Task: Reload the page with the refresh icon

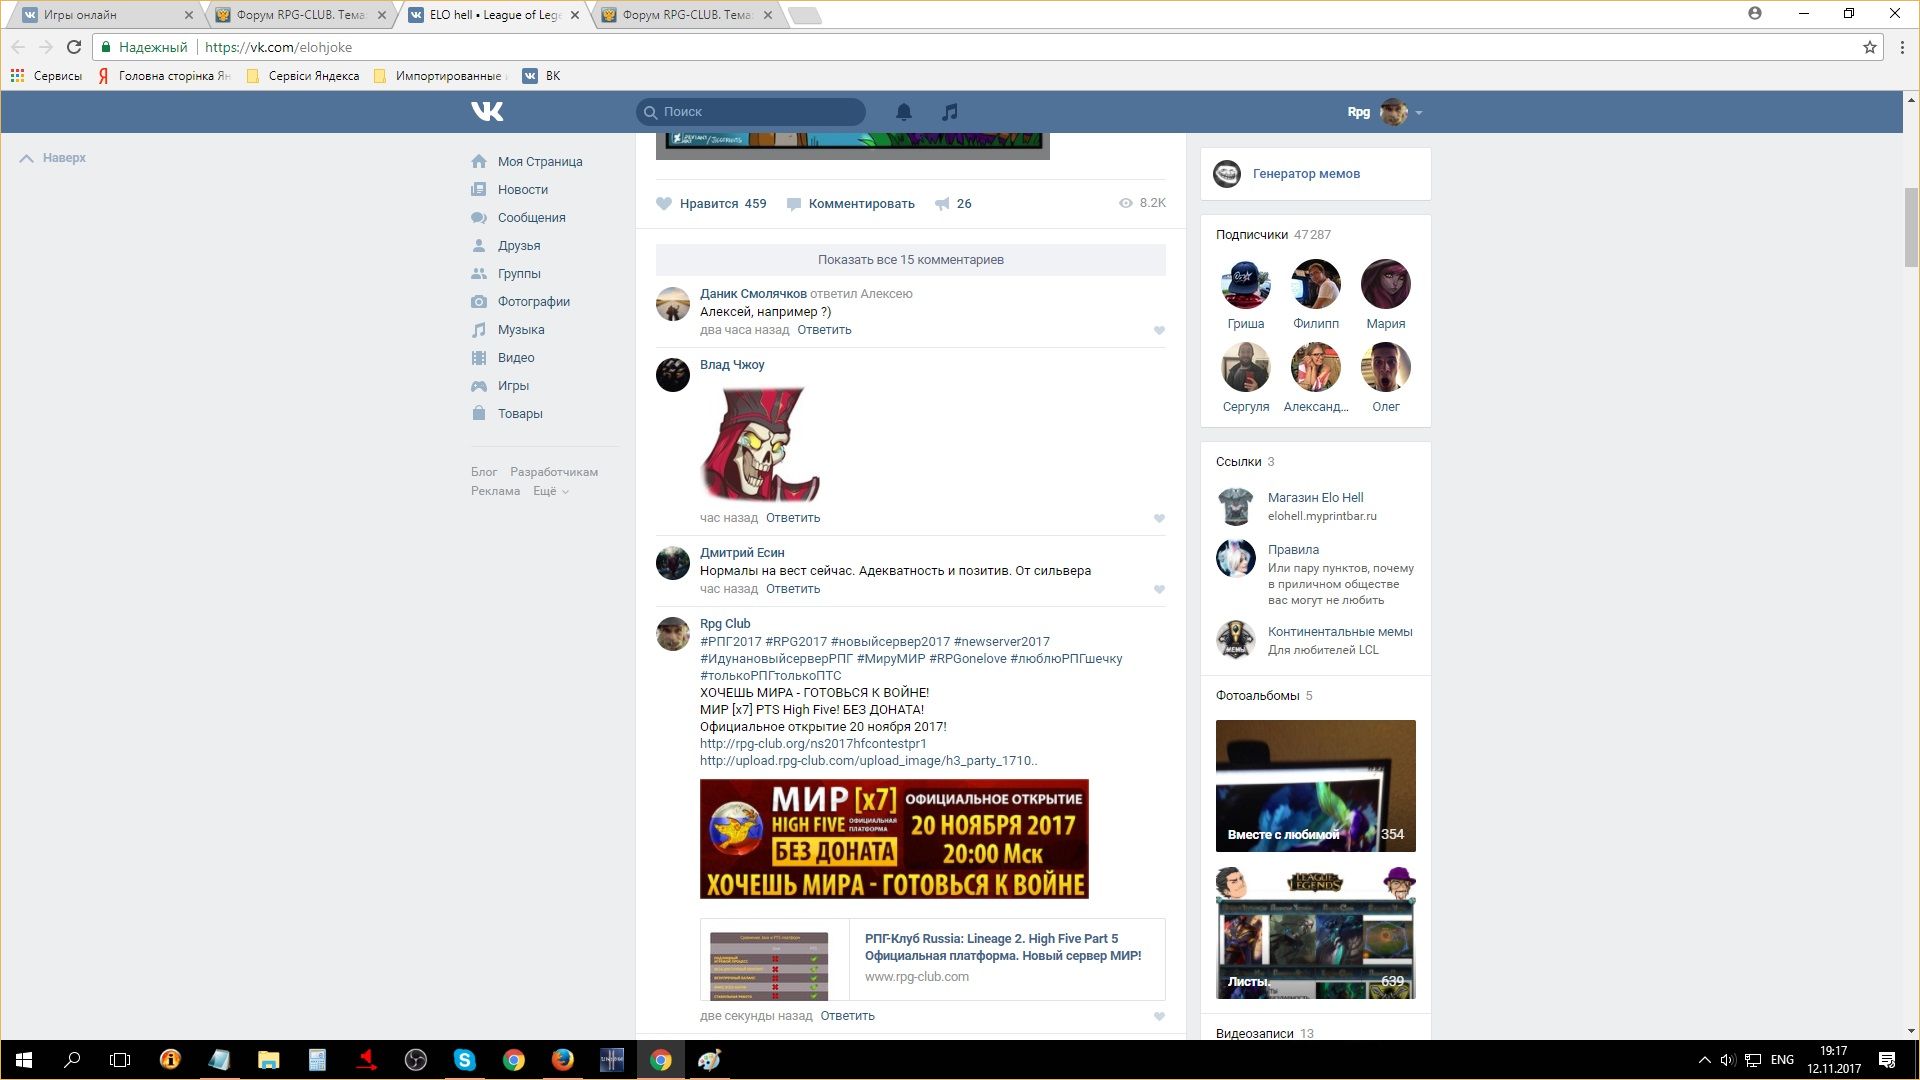Action: [x=74, y=47]
